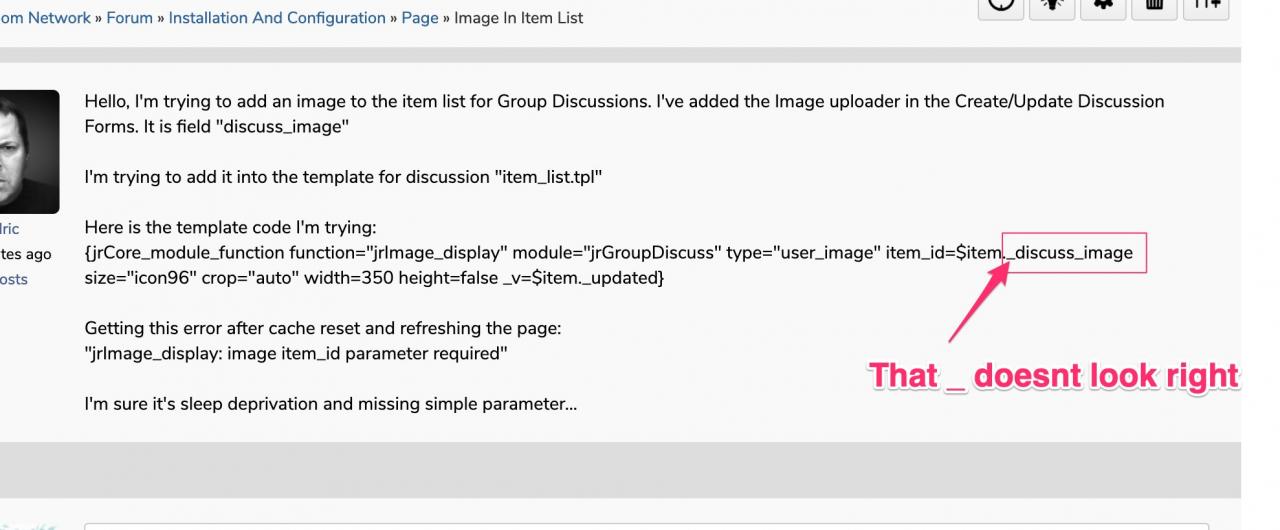Open the poster's username link under avatar
The image size is (1280, 530).
[x=9, y=229]
